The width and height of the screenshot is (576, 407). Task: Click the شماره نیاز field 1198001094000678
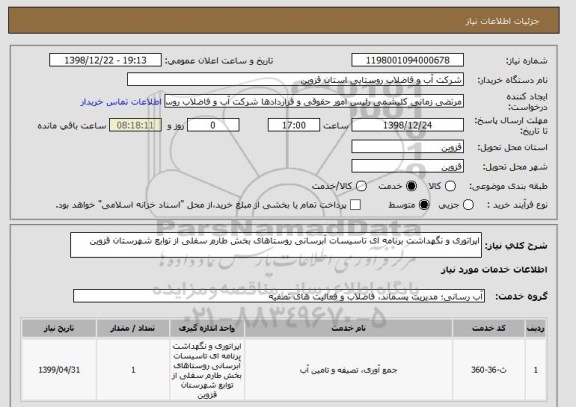point(407,60)
